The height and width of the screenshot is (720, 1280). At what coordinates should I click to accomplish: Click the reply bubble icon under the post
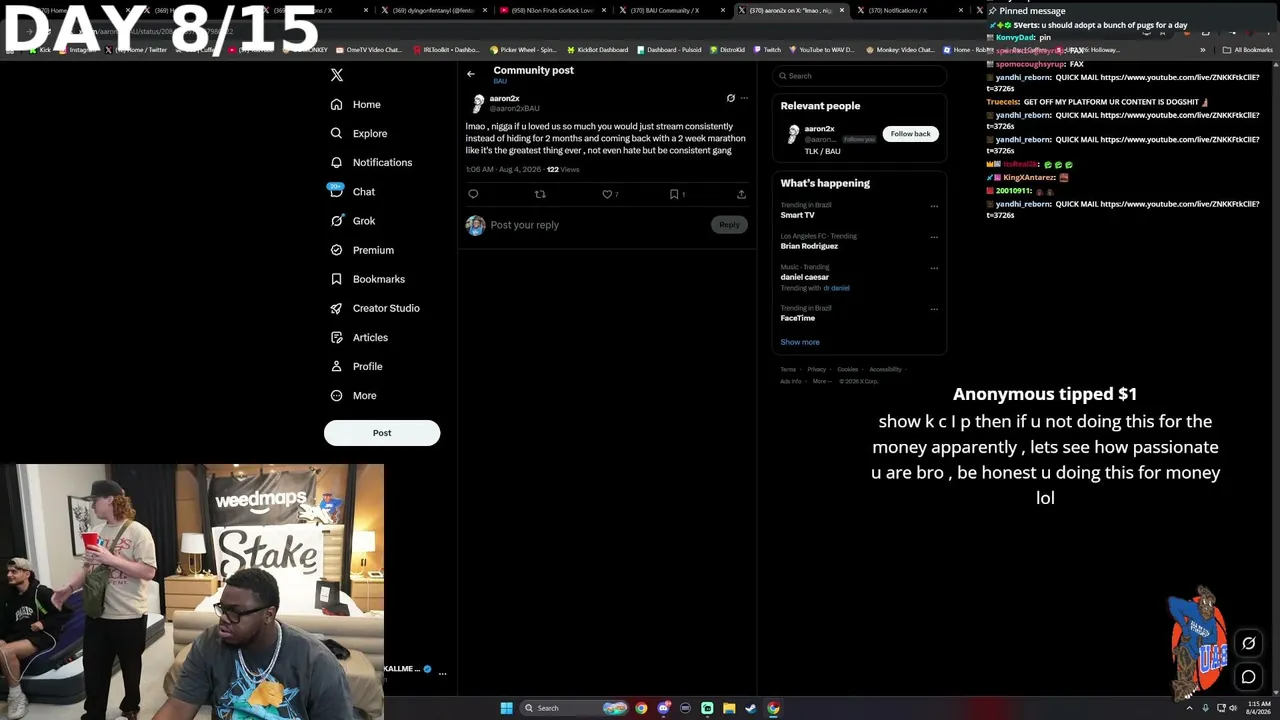point(473,194)
